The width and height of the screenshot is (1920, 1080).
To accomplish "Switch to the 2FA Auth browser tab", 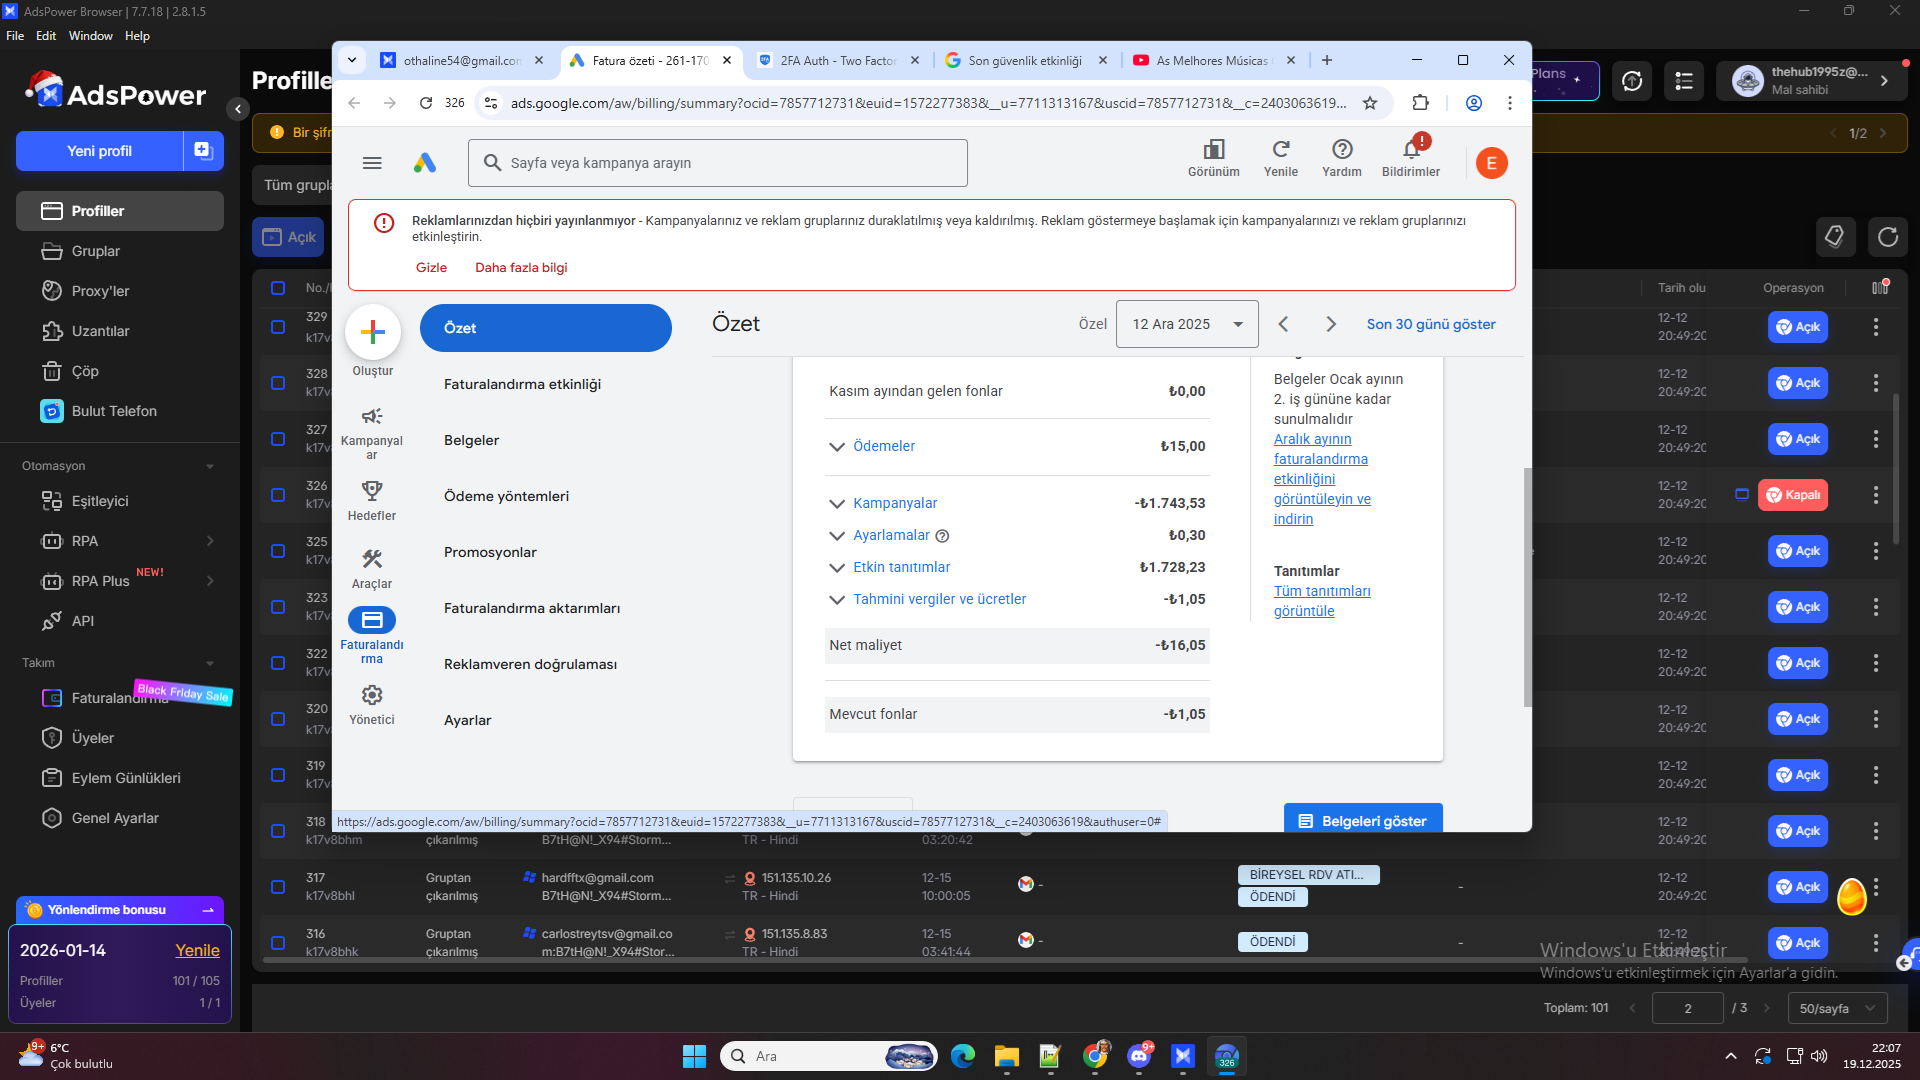I will click(836, 60).
